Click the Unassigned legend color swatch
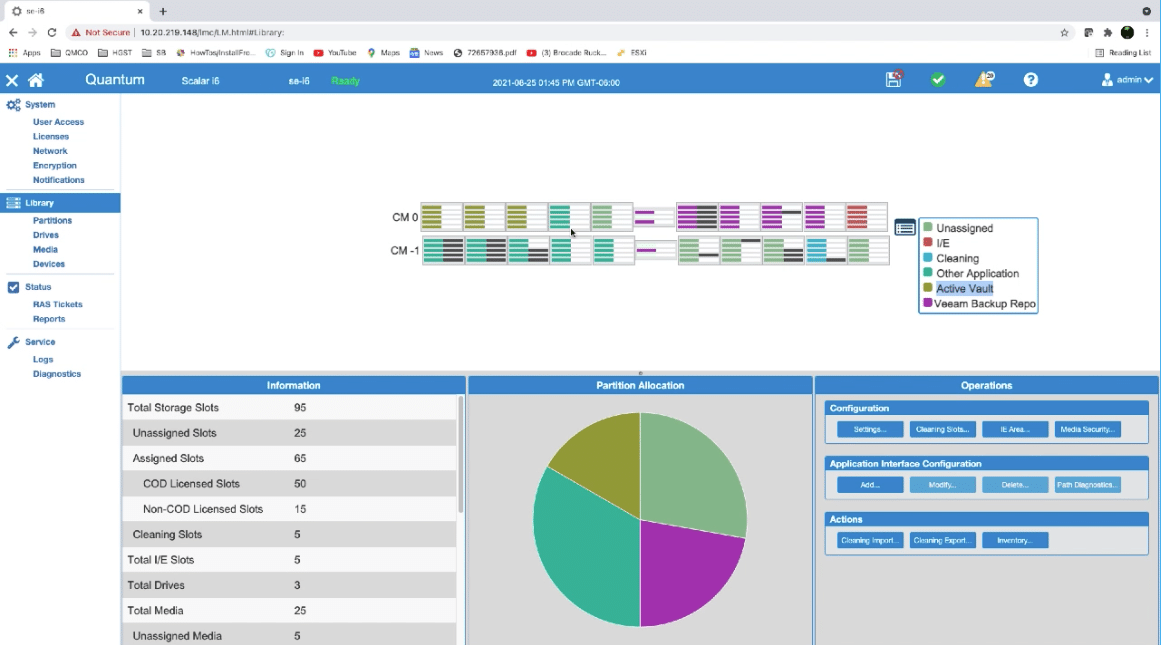The image size is (1161, 645). (928, 227)
